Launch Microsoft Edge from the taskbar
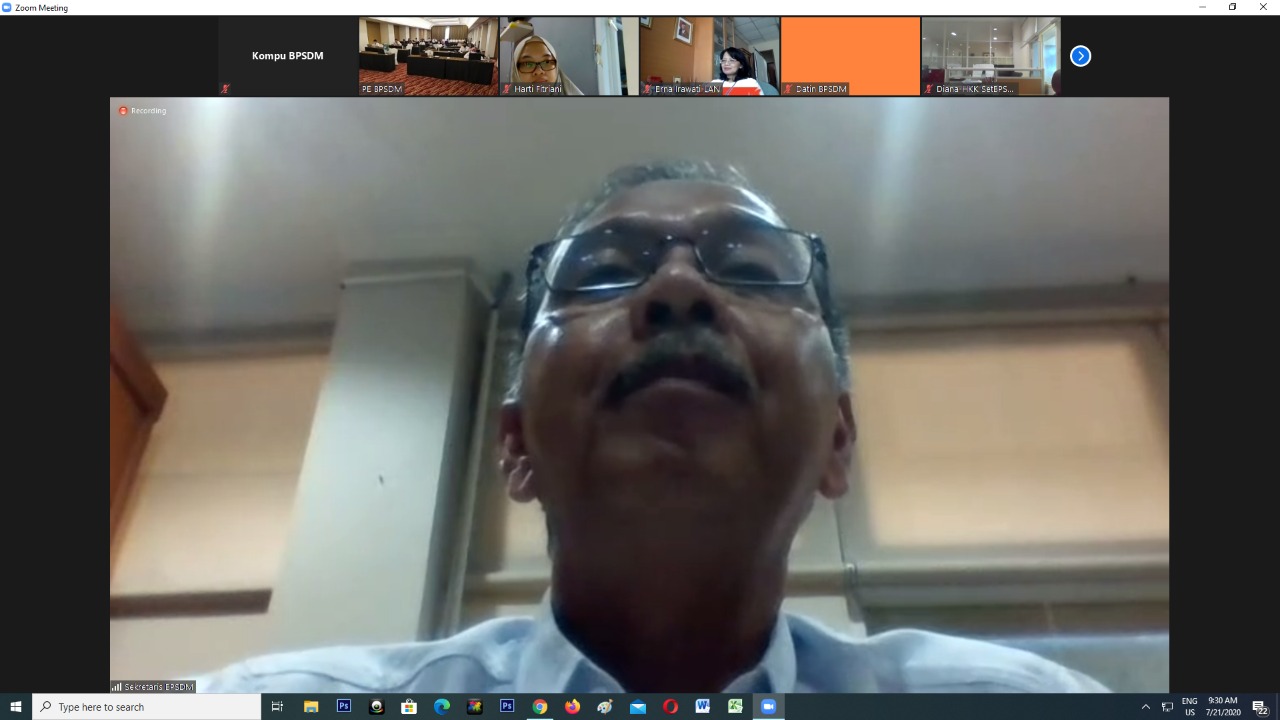The width and height of the screenshot is (1280, 720). 442,707
